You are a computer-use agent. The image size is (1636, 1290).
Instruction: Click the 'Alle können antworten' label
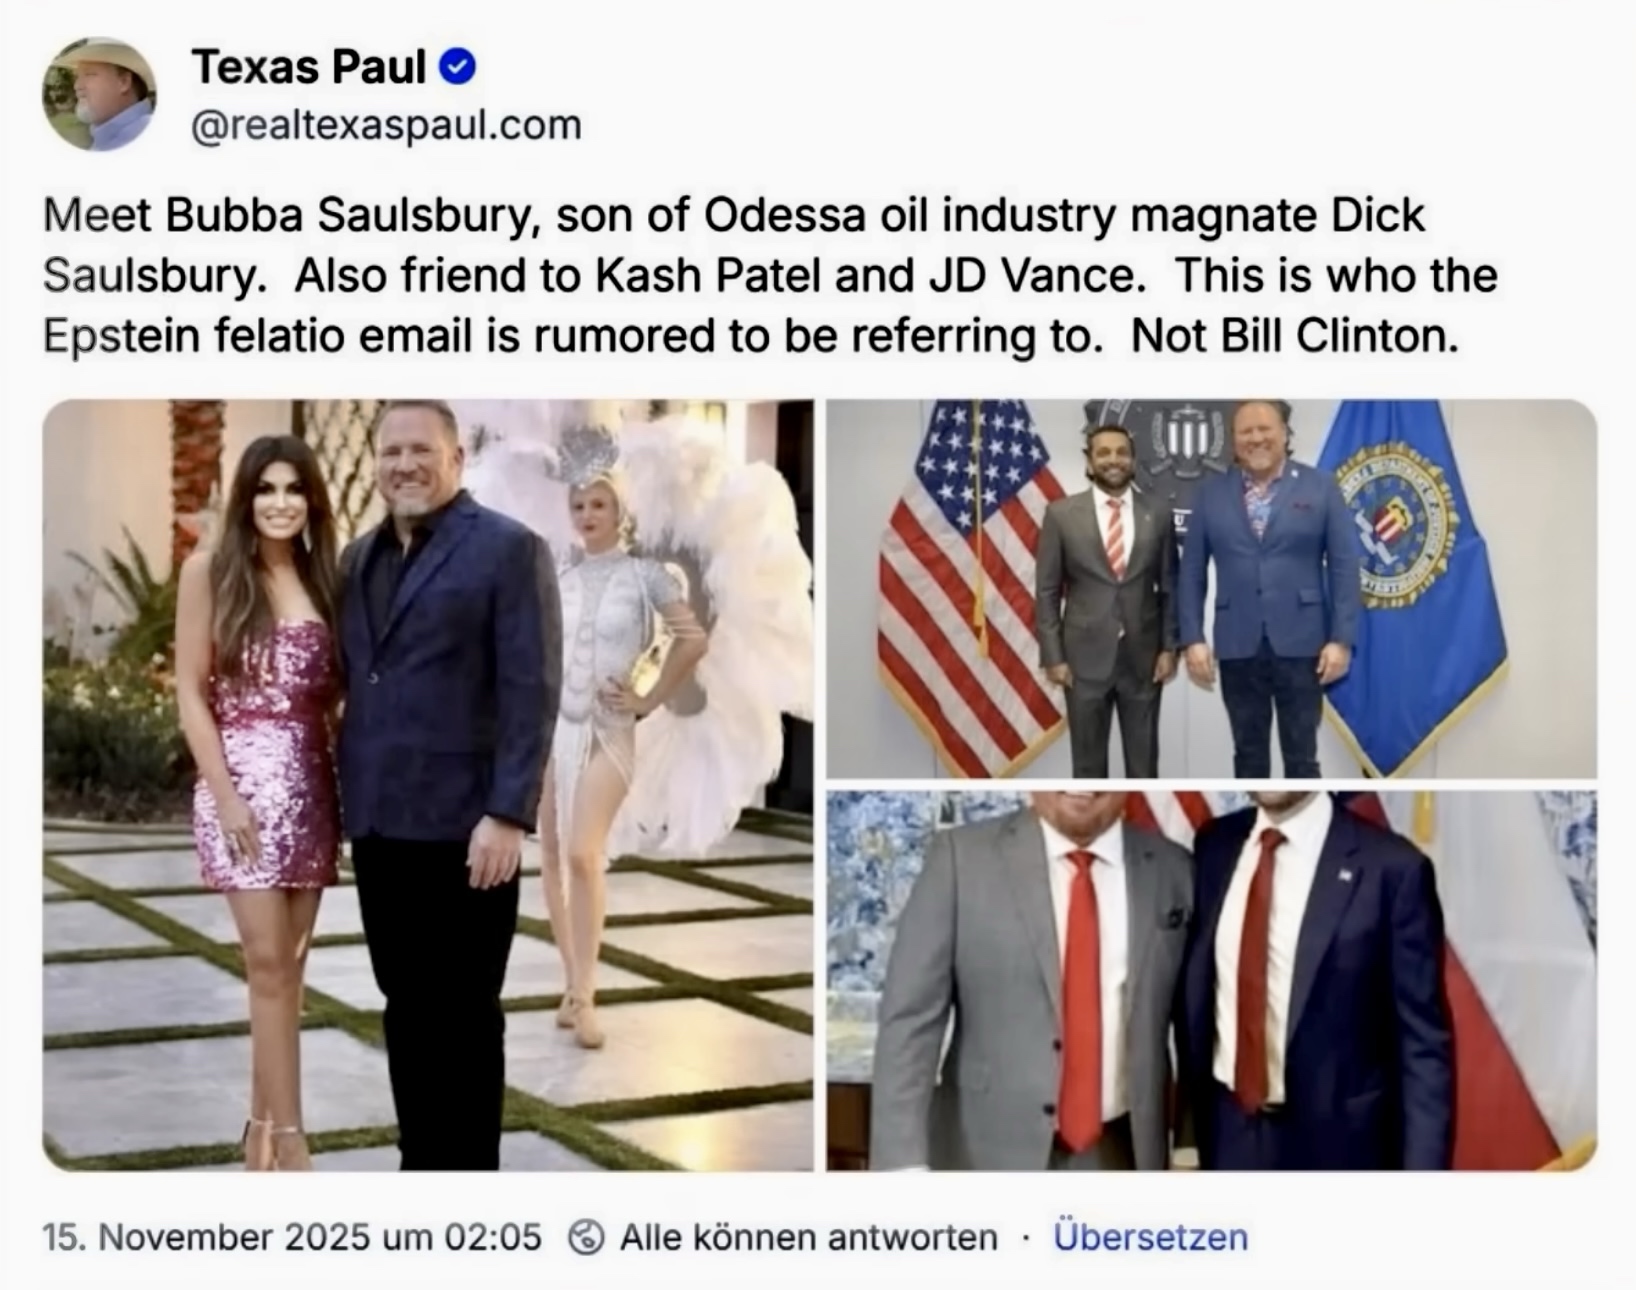(x=809, y=1237)
